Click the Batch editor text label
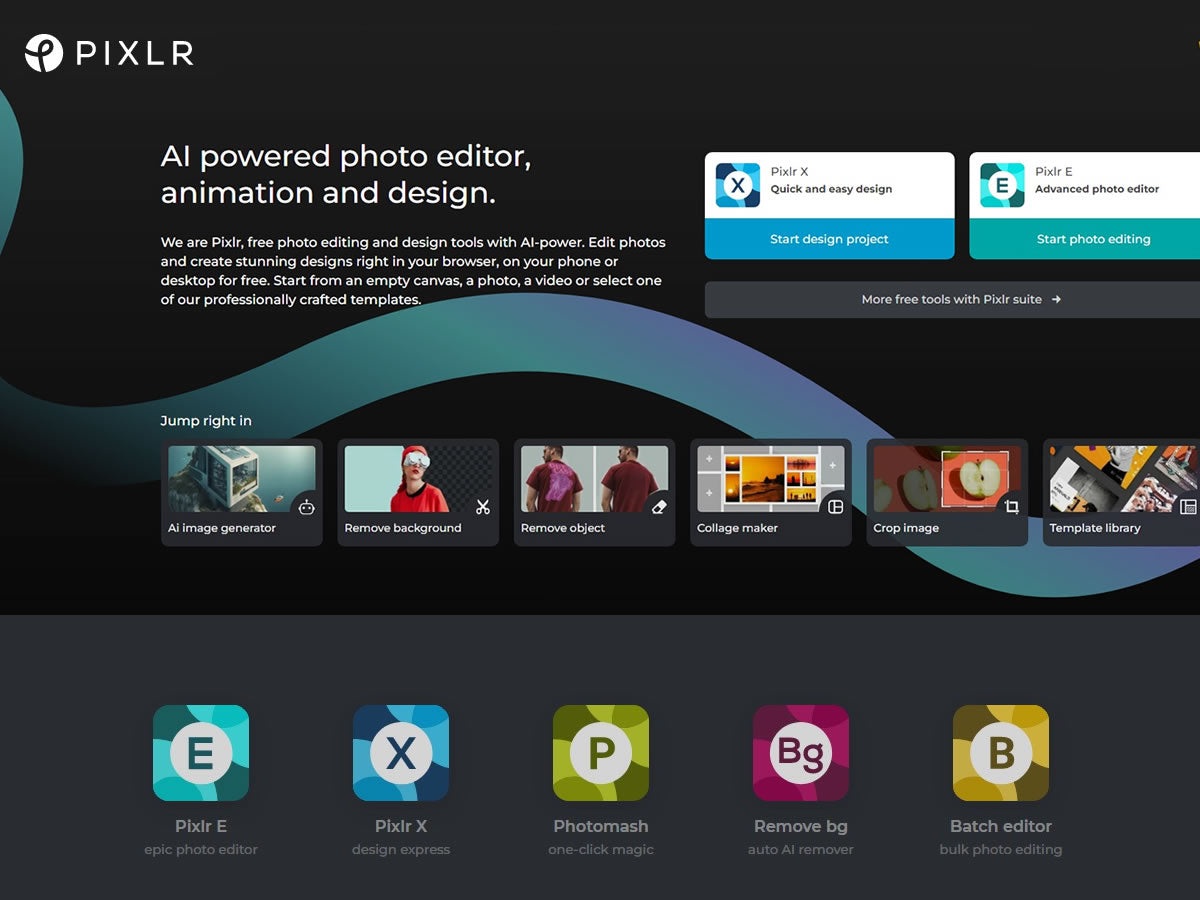 coord(1001,826)
